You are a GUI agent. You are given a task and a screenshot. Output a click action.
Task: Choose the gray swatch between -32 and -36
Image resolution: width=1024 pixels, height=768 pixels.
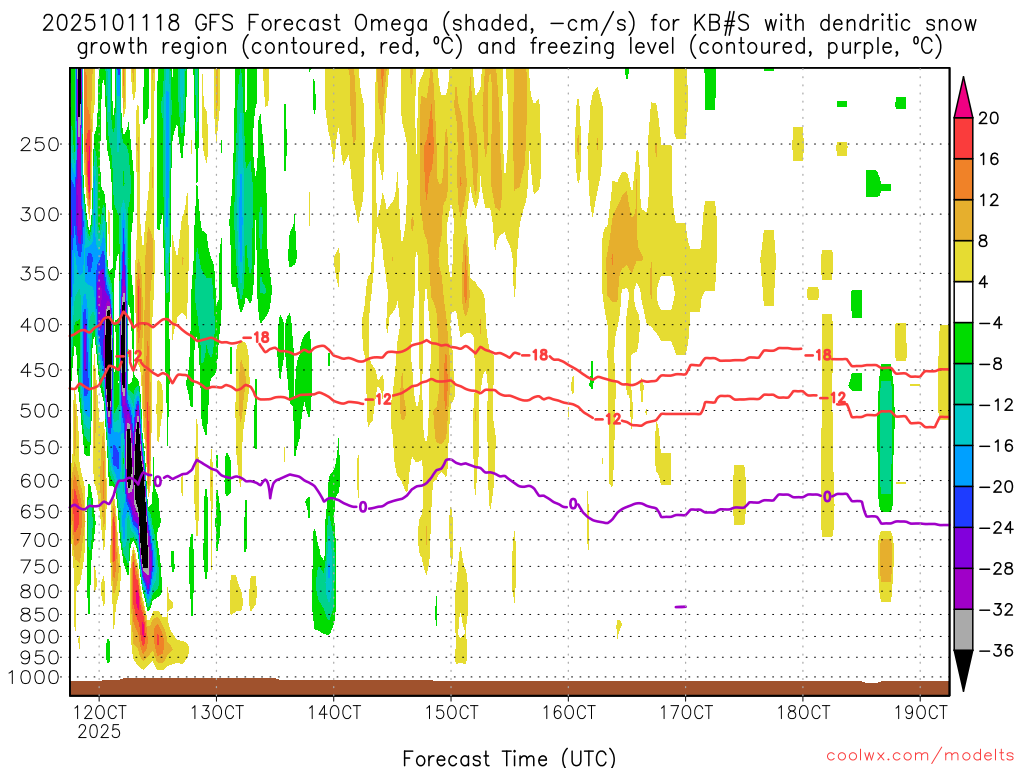pos(965,629)
